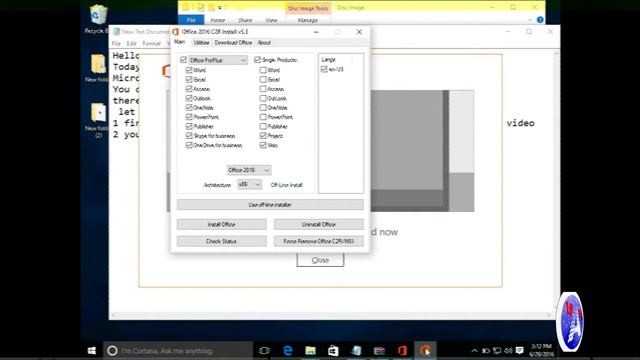Open Notepad's File menu
Viewport: 640px width, 360px height.
click(x=116, y=43)
